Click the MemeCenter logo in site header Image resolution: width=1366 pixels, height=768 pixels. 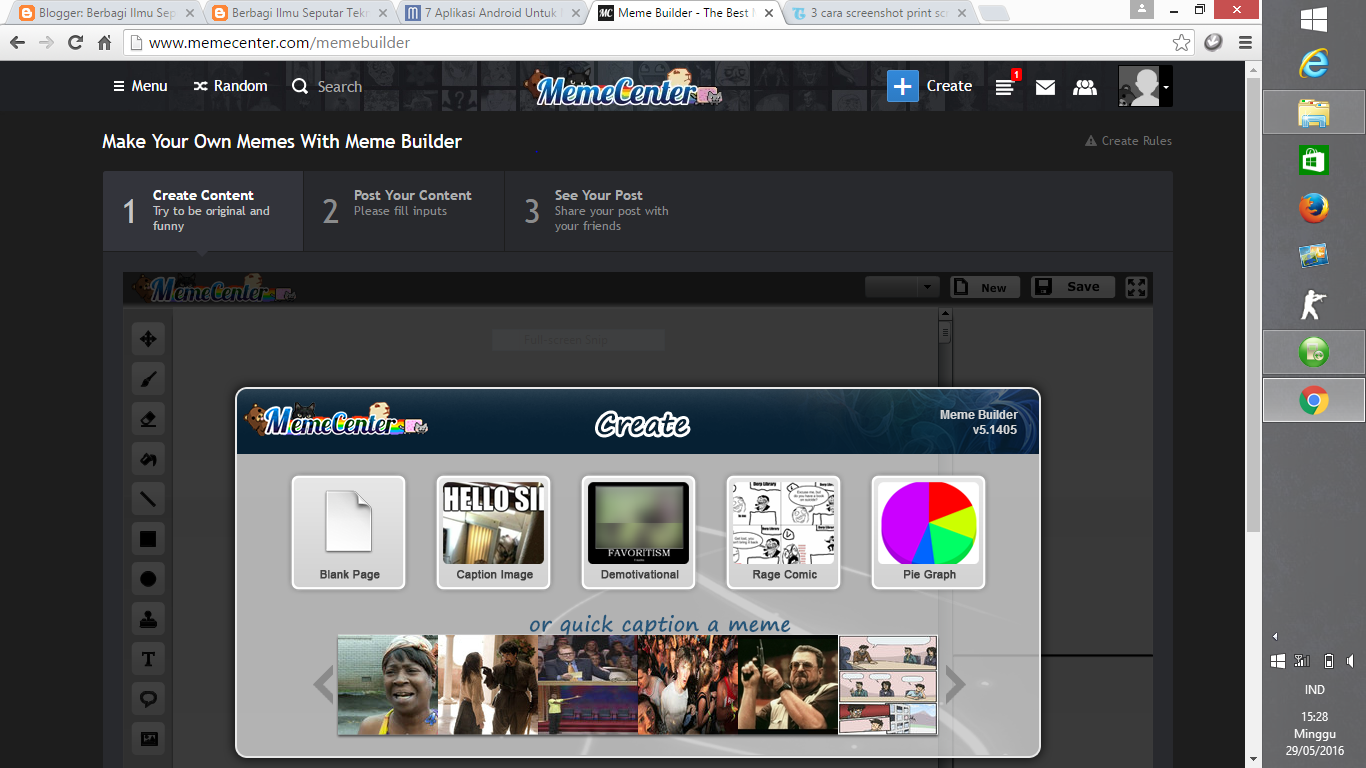(625, 89)
